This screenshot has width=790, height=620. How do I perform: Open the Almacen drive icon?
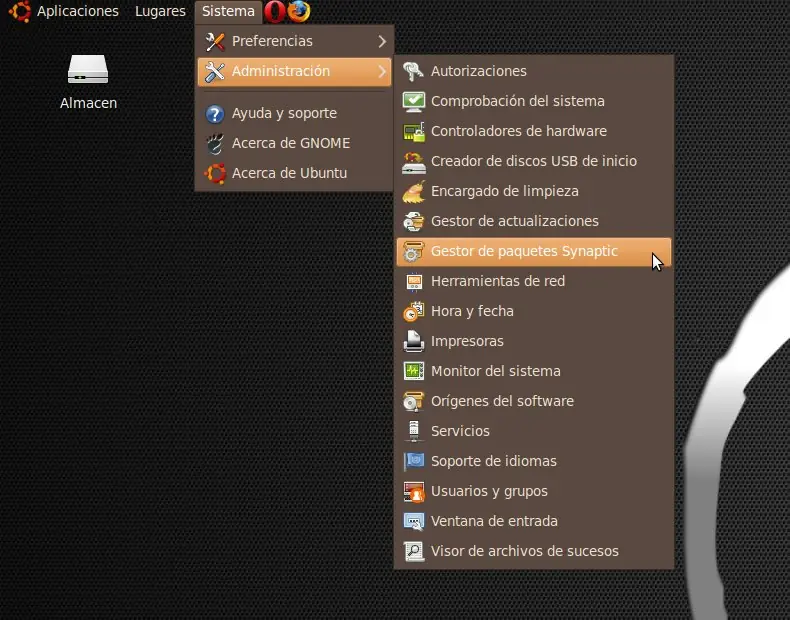pyautogui.click(x=88, y=69)
